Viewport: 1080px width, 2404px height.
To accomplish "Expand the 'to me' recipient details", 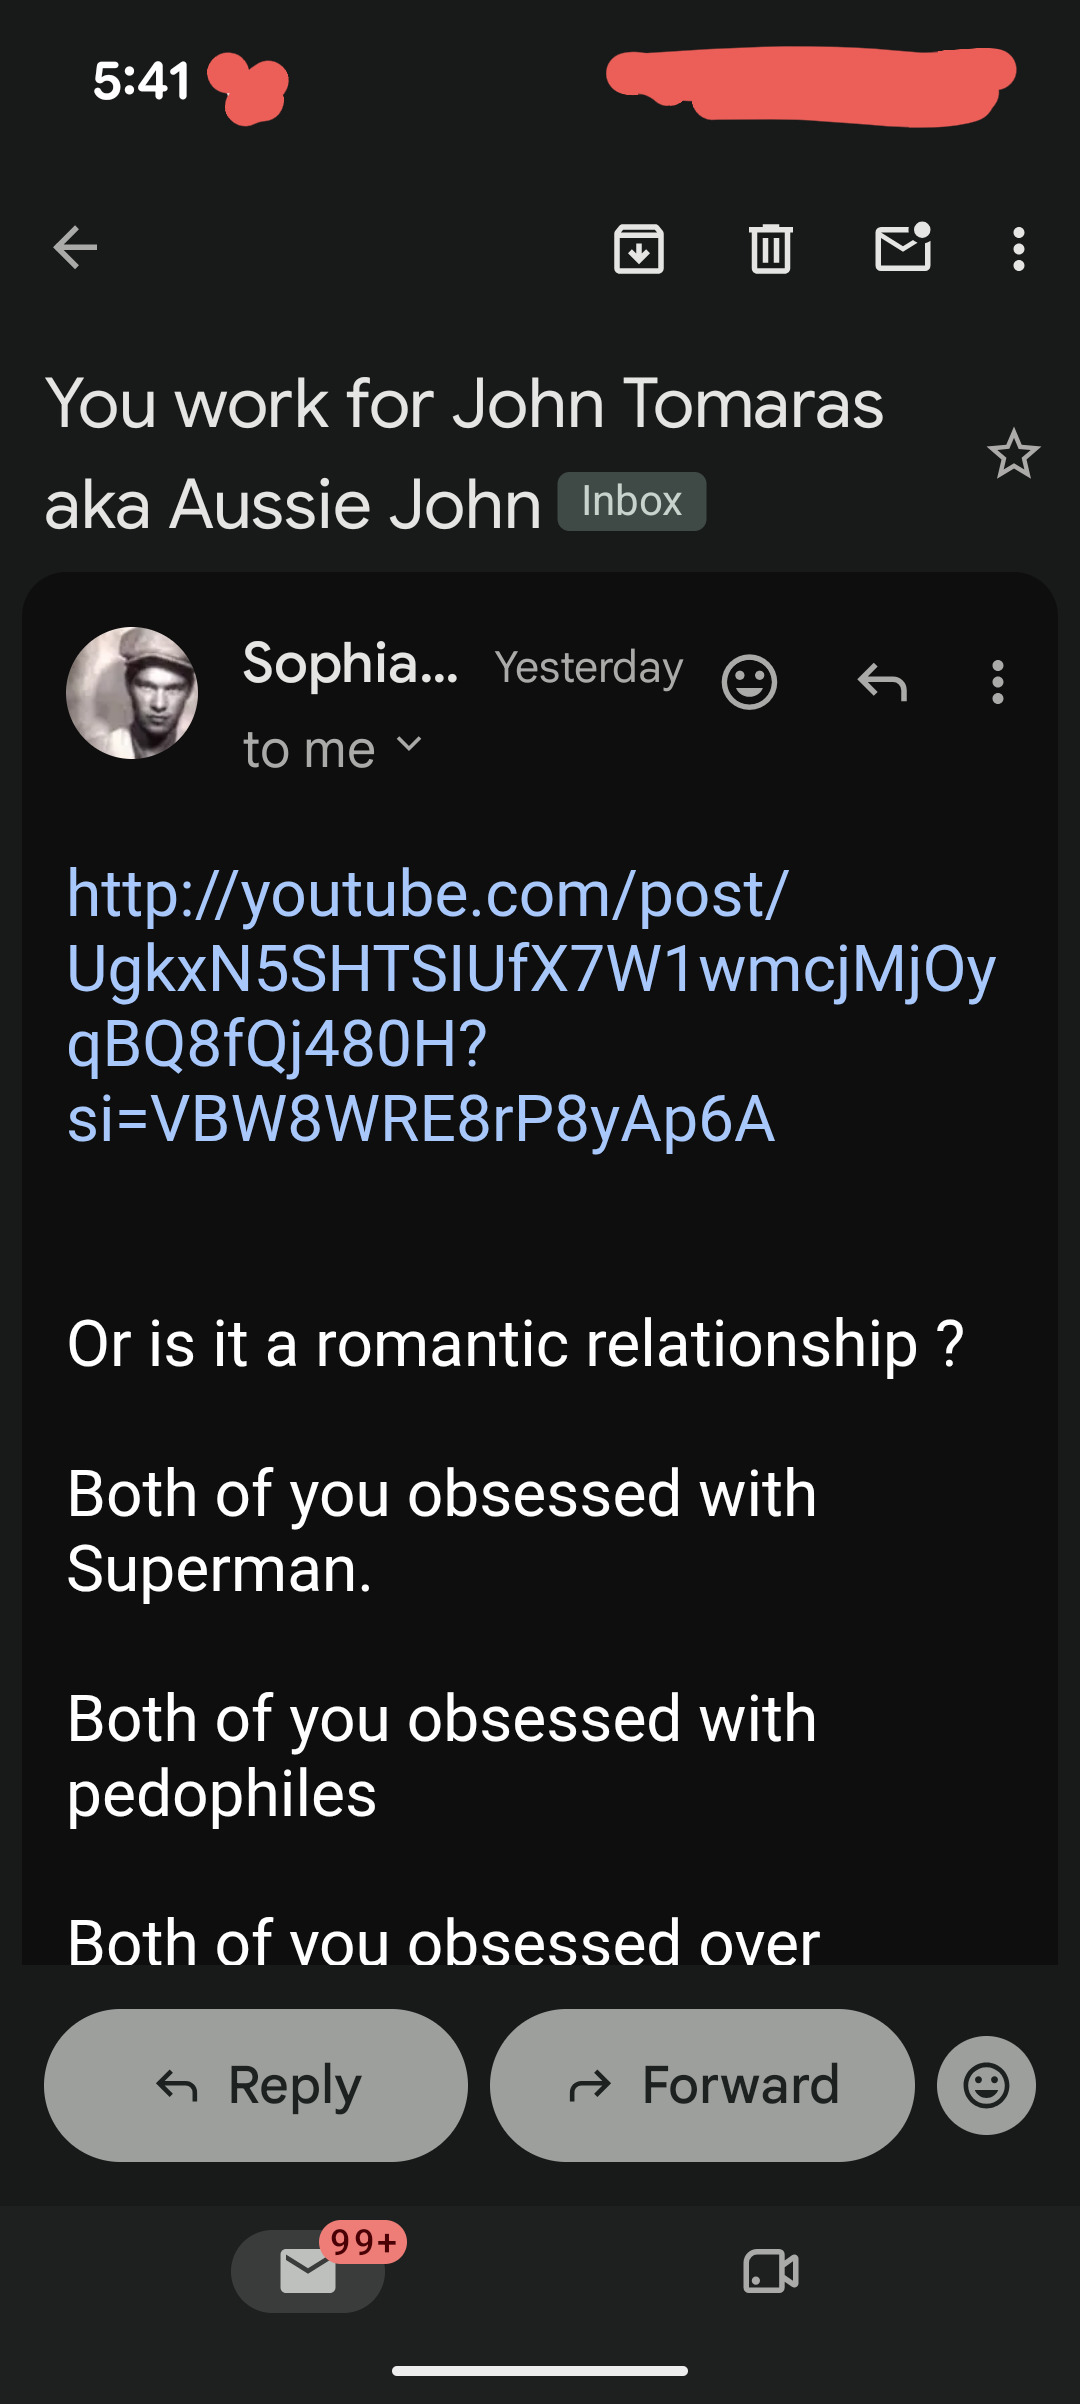I will point(332,749).
